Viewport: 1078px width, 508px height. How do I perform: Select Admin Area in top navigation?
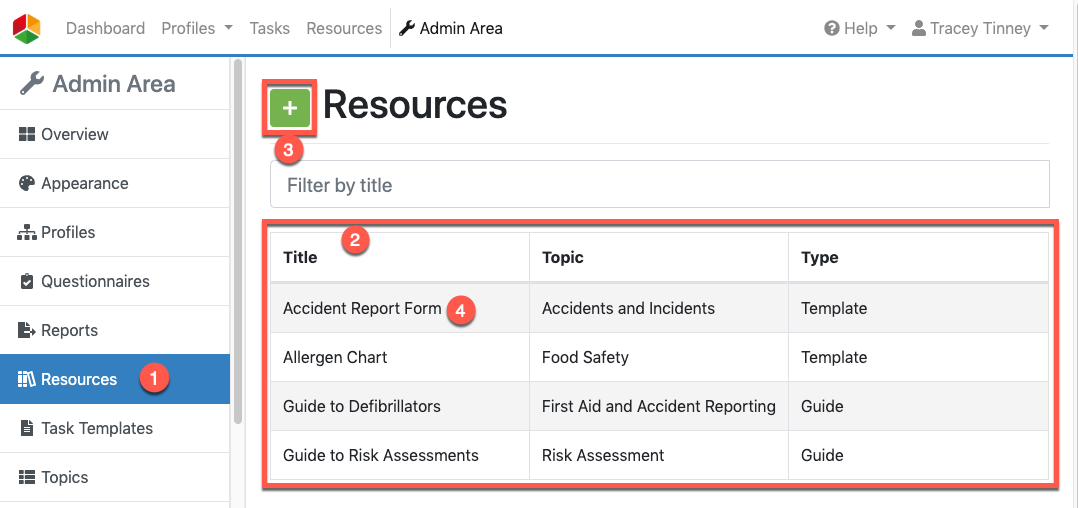point(451,28)
